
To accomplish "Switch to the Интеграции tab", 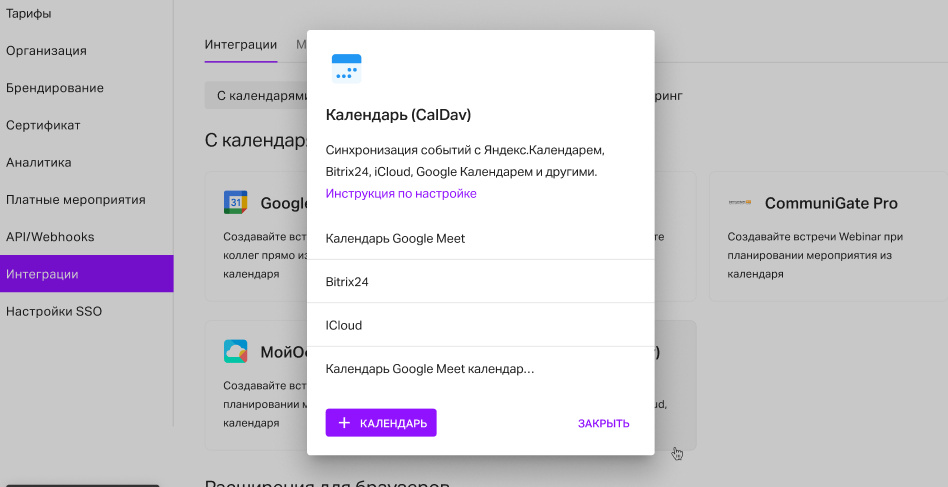I will point(241,45).
